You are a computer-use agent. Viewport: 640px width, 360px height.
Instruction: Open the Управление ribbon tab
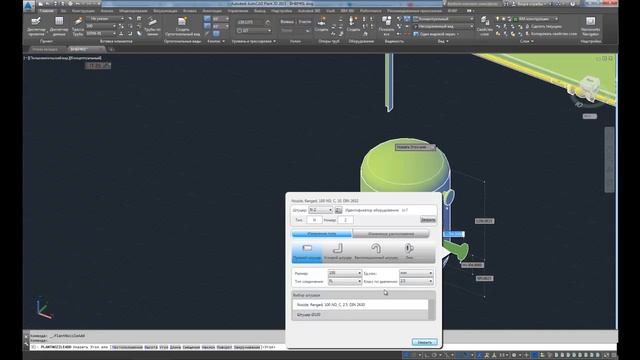pyautogui.click(x=238, y=11)
